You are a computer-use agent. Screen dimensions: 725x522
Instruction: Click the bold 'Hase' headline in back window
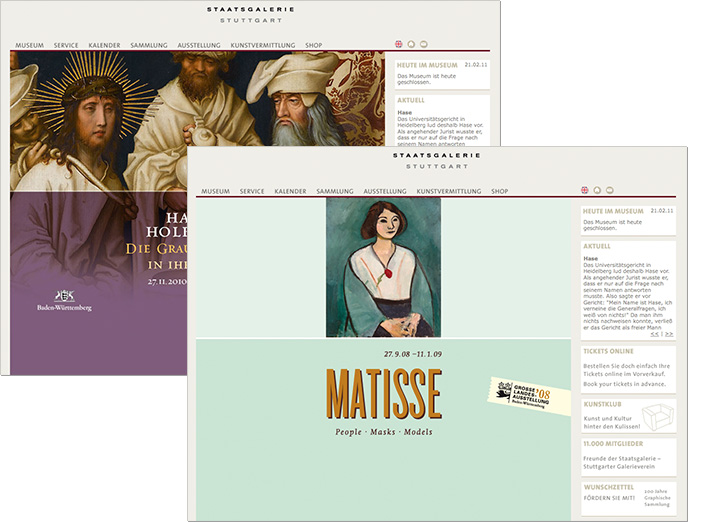click(x=405, y=112)
